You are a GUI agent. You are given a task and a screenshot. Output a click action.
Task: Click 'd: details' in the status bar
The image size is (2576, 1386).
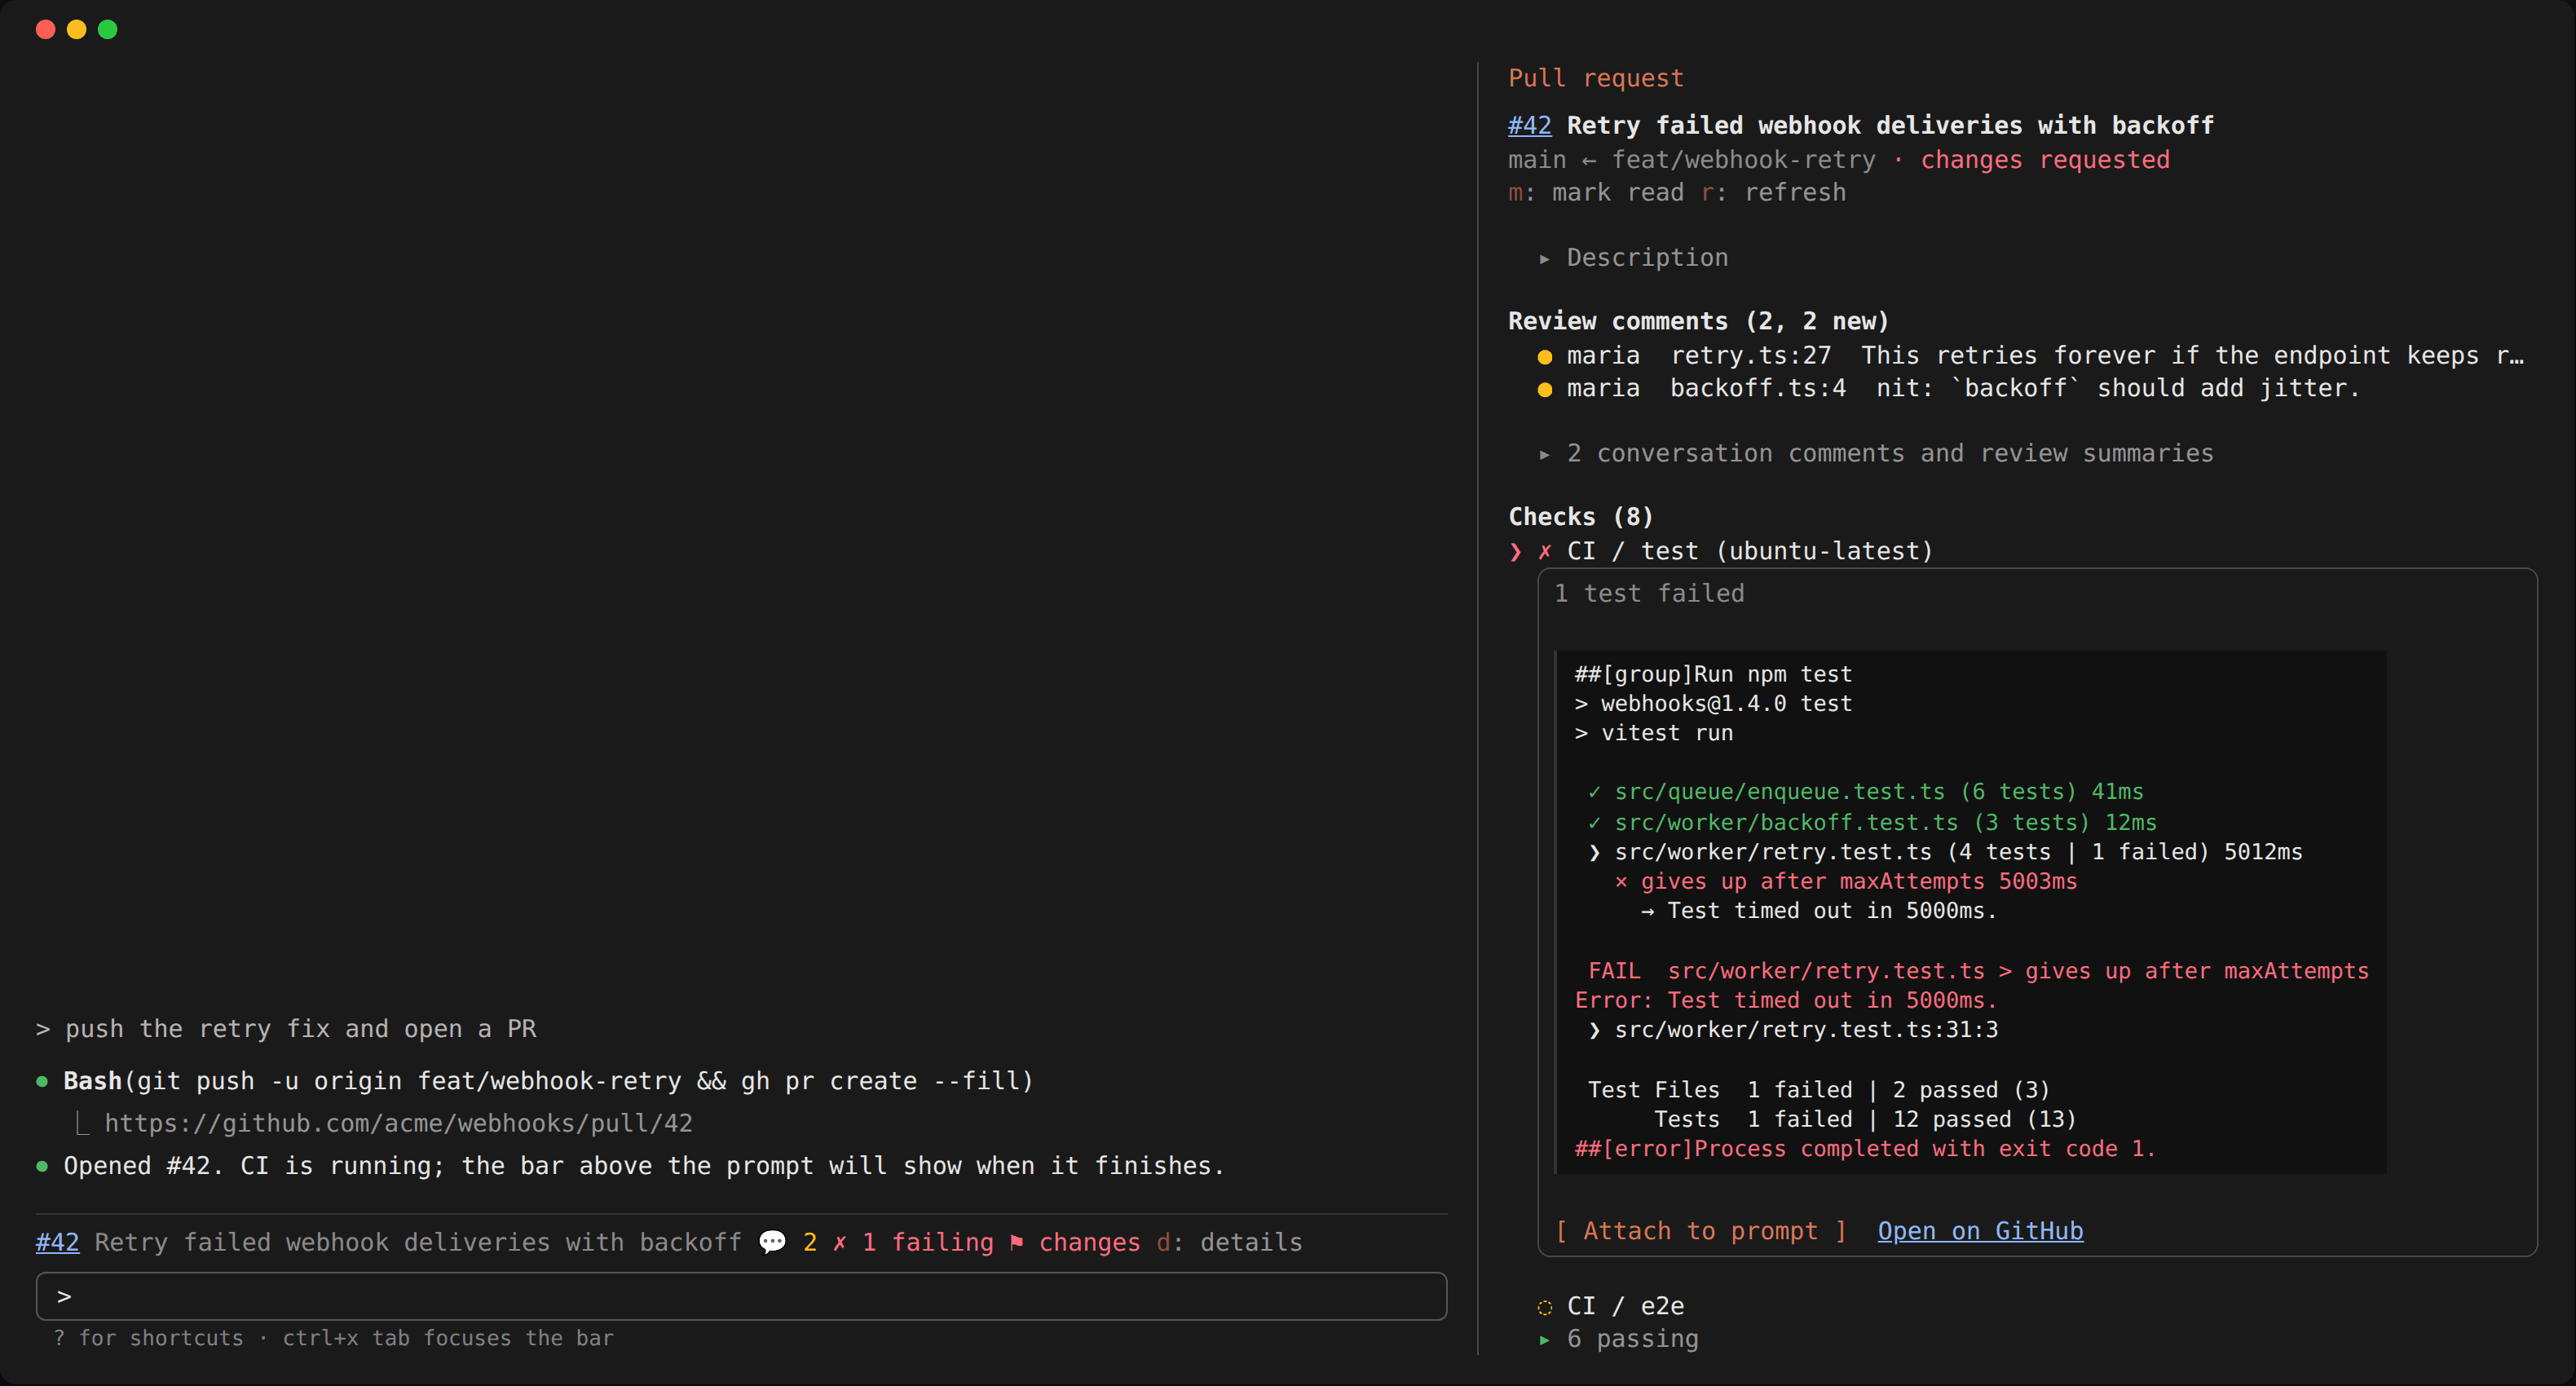[x=1229, y=1242]
